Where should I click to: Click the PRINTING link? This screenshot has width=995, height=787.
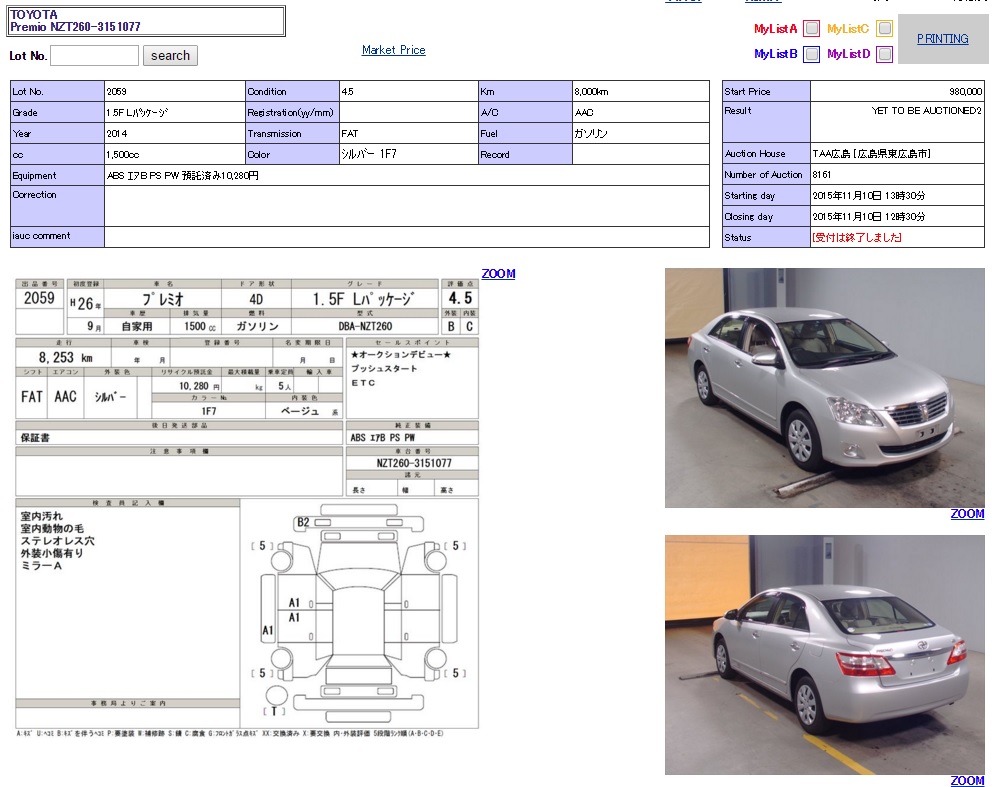942,39
